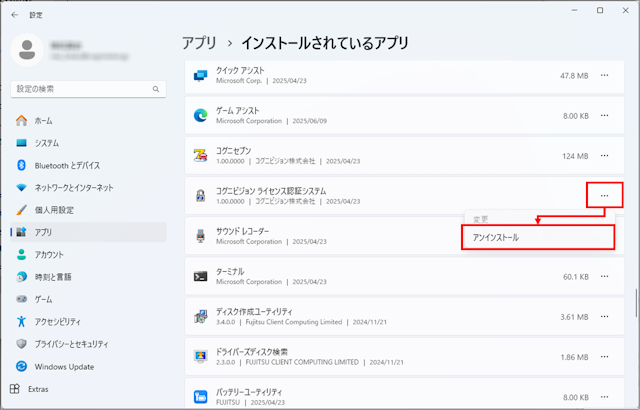The image size is (640, 410).
Task: Open アカウント settings
Action: (x=88, y=255)
